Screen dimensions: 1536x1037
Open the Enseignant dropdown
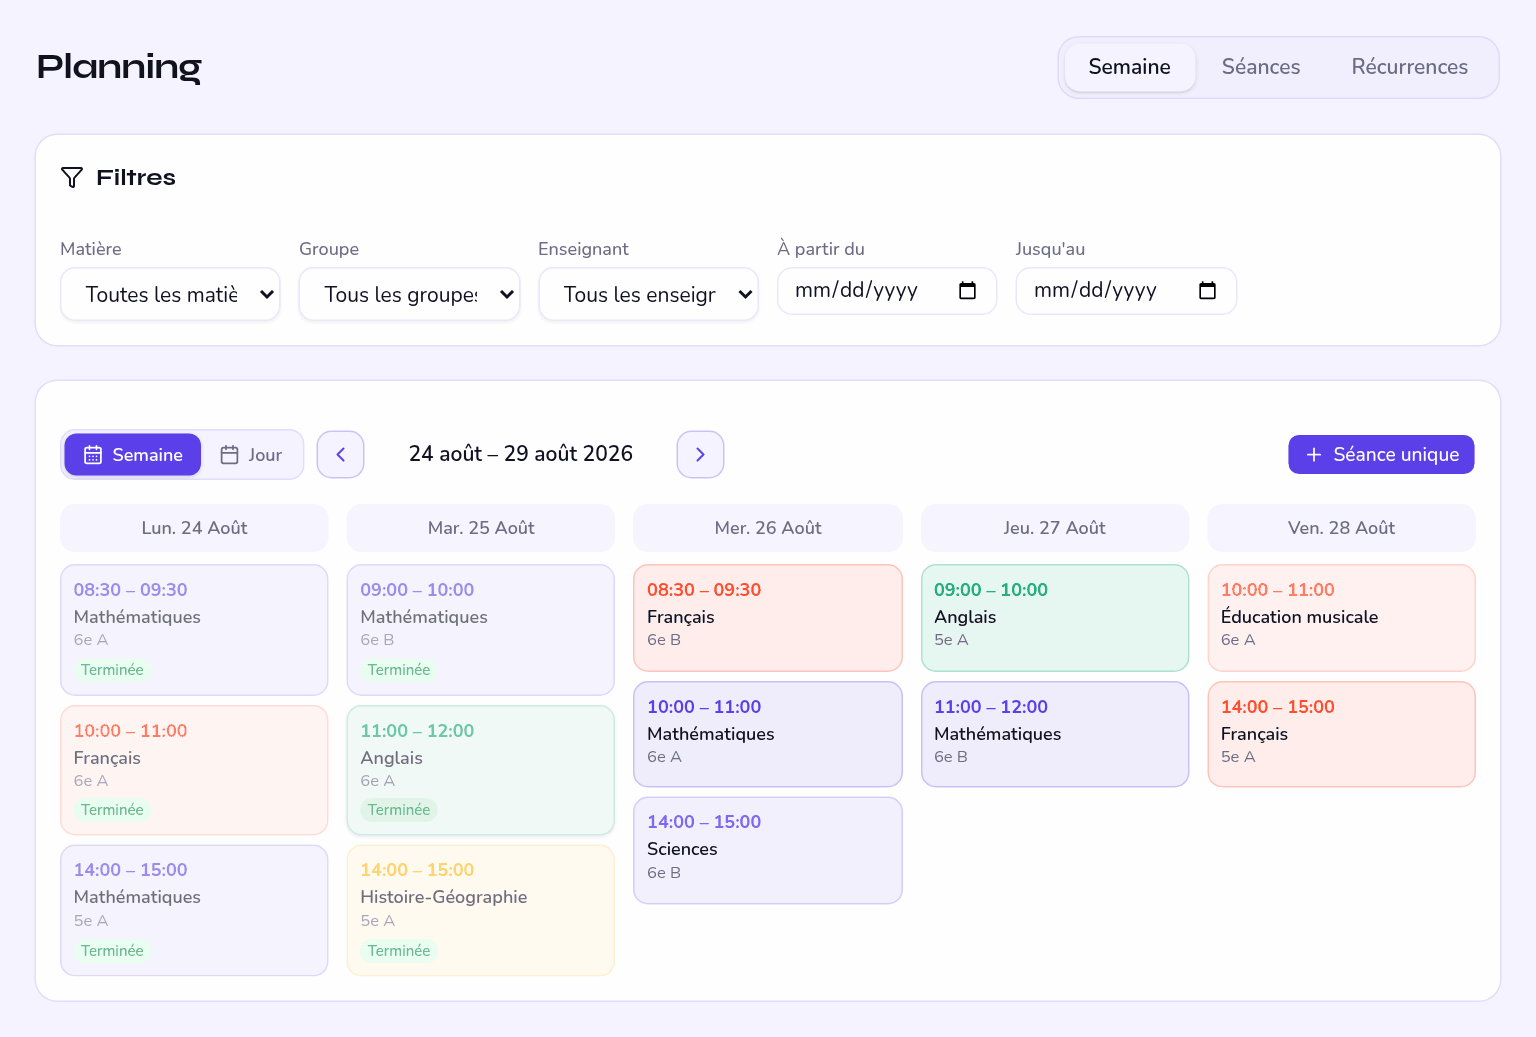648,294
